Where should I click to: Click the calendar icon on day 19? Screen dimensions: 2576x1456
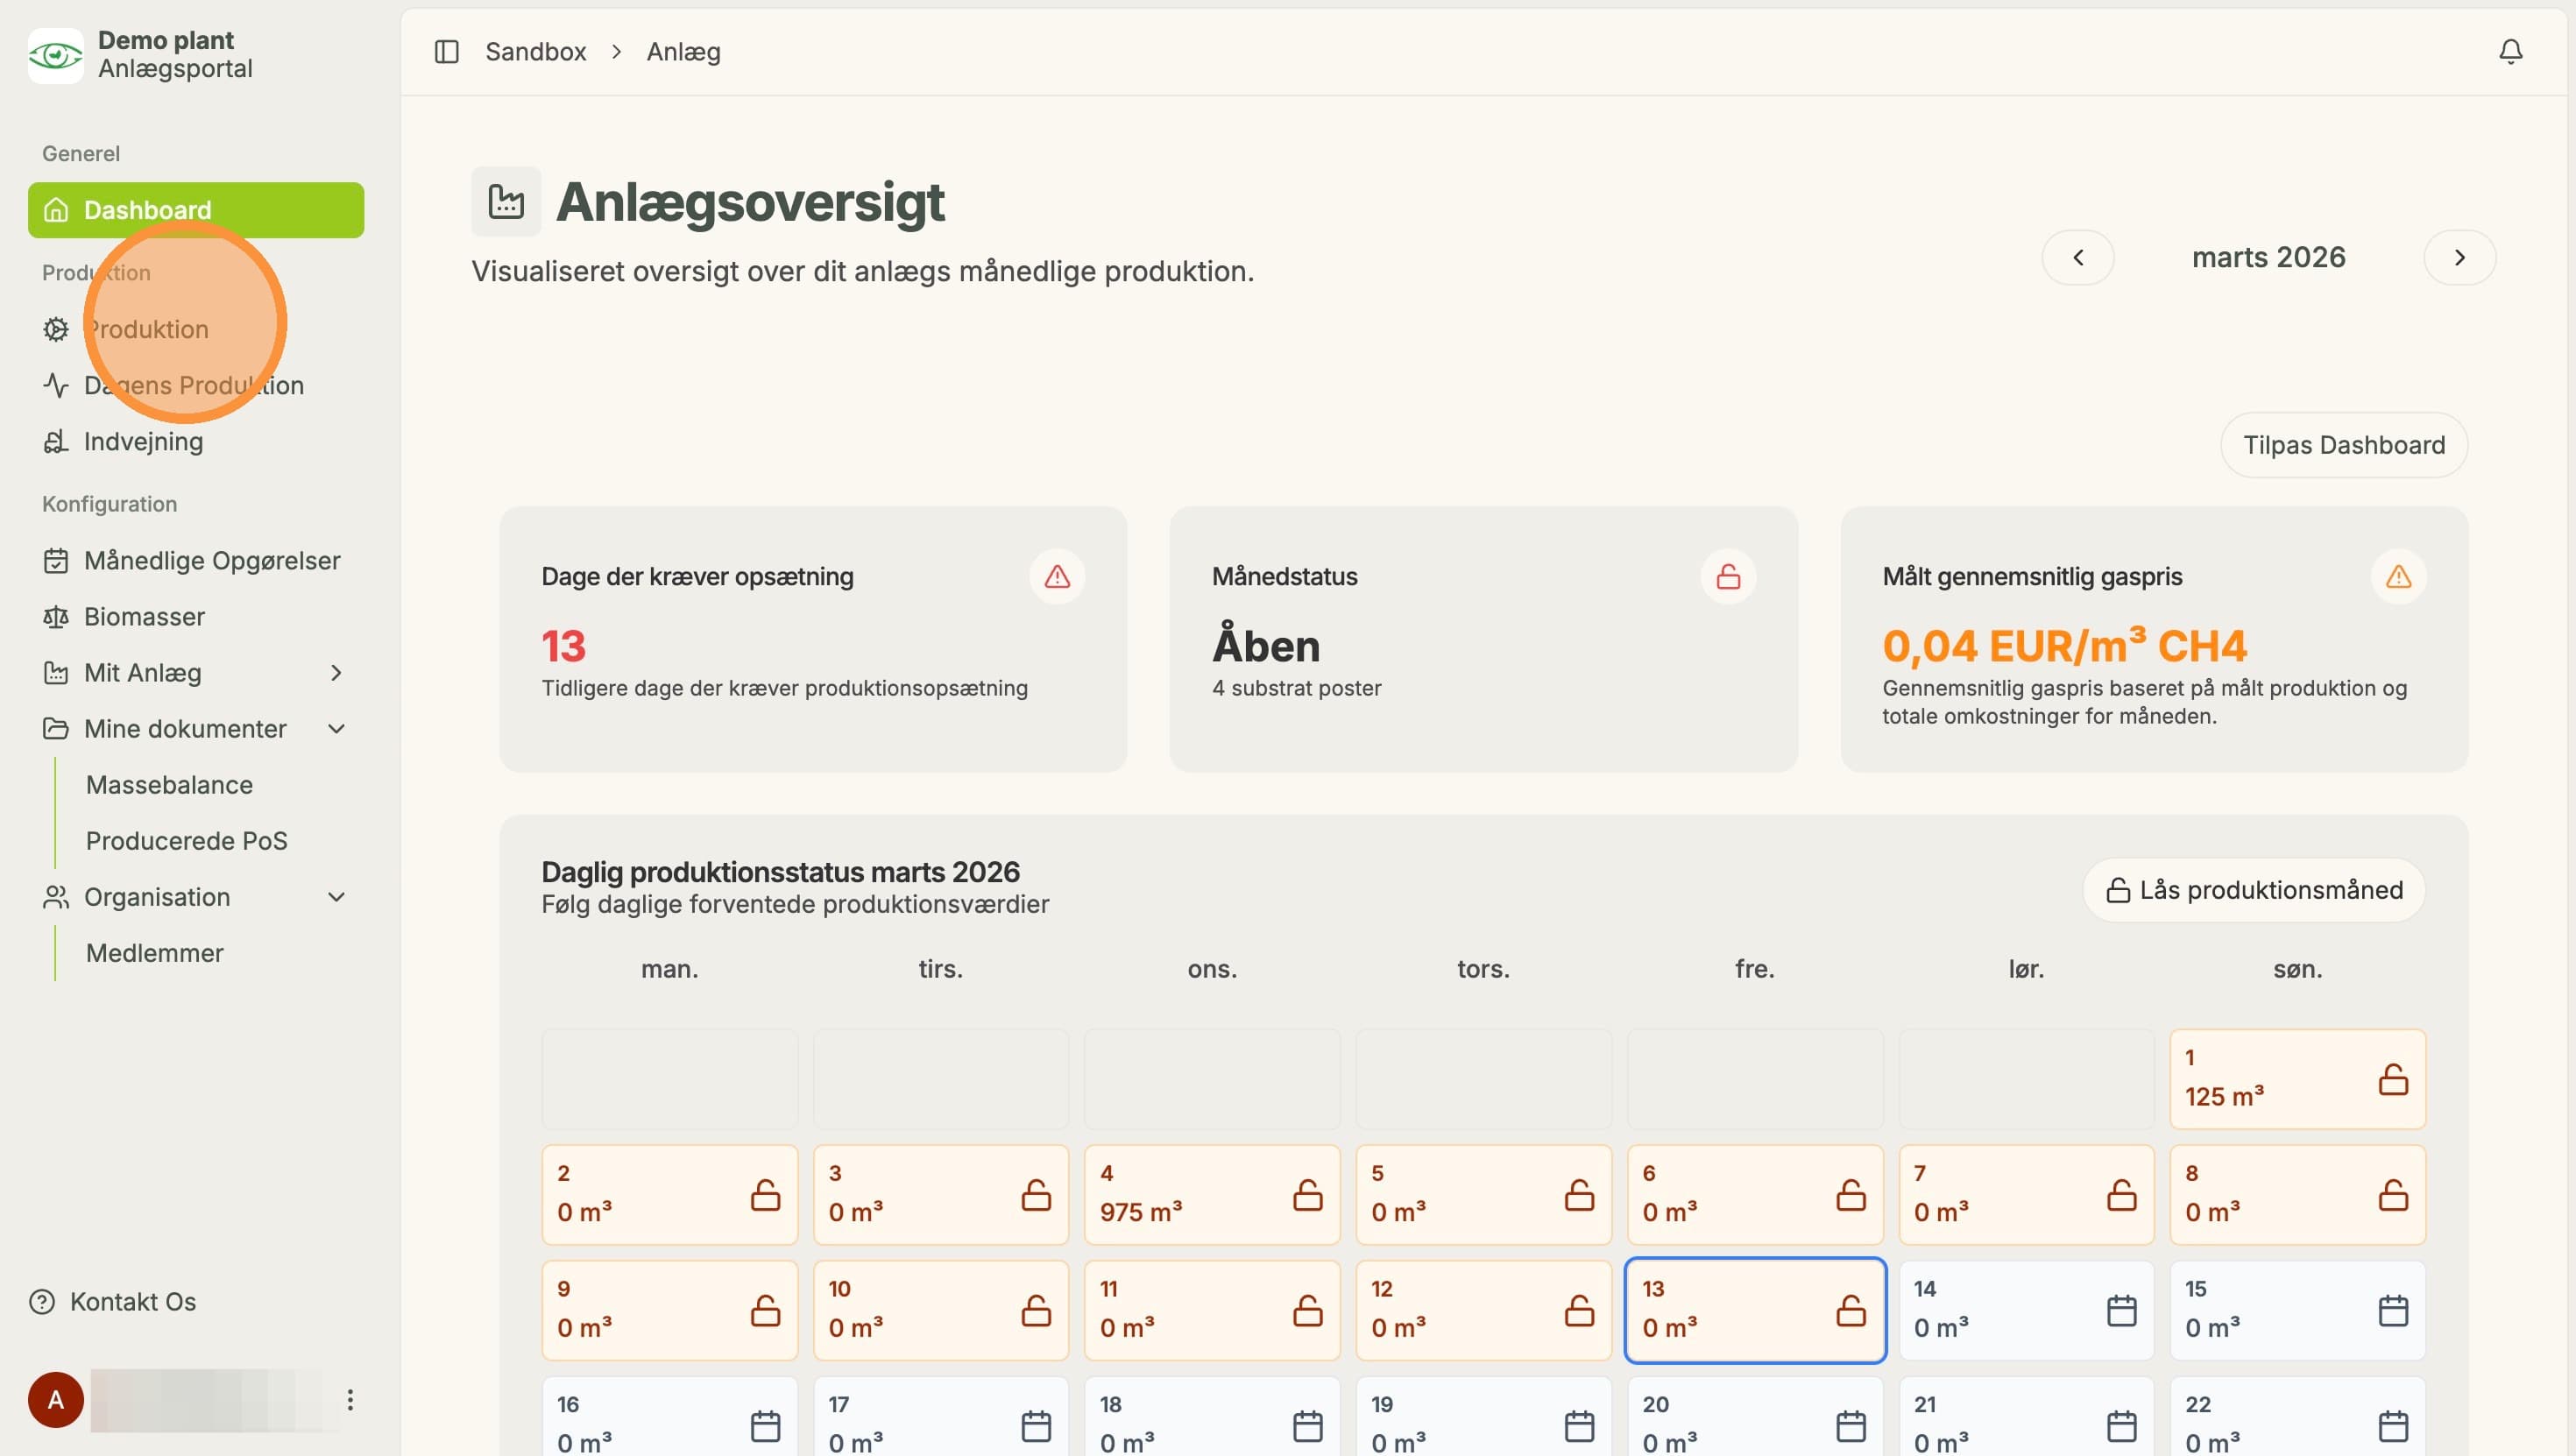click(x=1579, y=1426)
